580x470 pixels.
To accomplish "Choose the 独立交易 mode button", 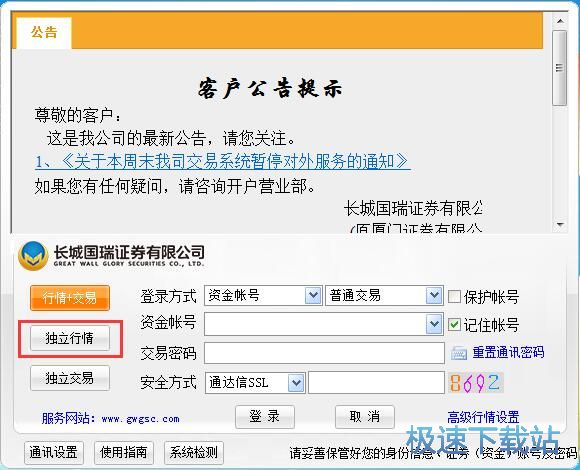I will coord(70,378).
